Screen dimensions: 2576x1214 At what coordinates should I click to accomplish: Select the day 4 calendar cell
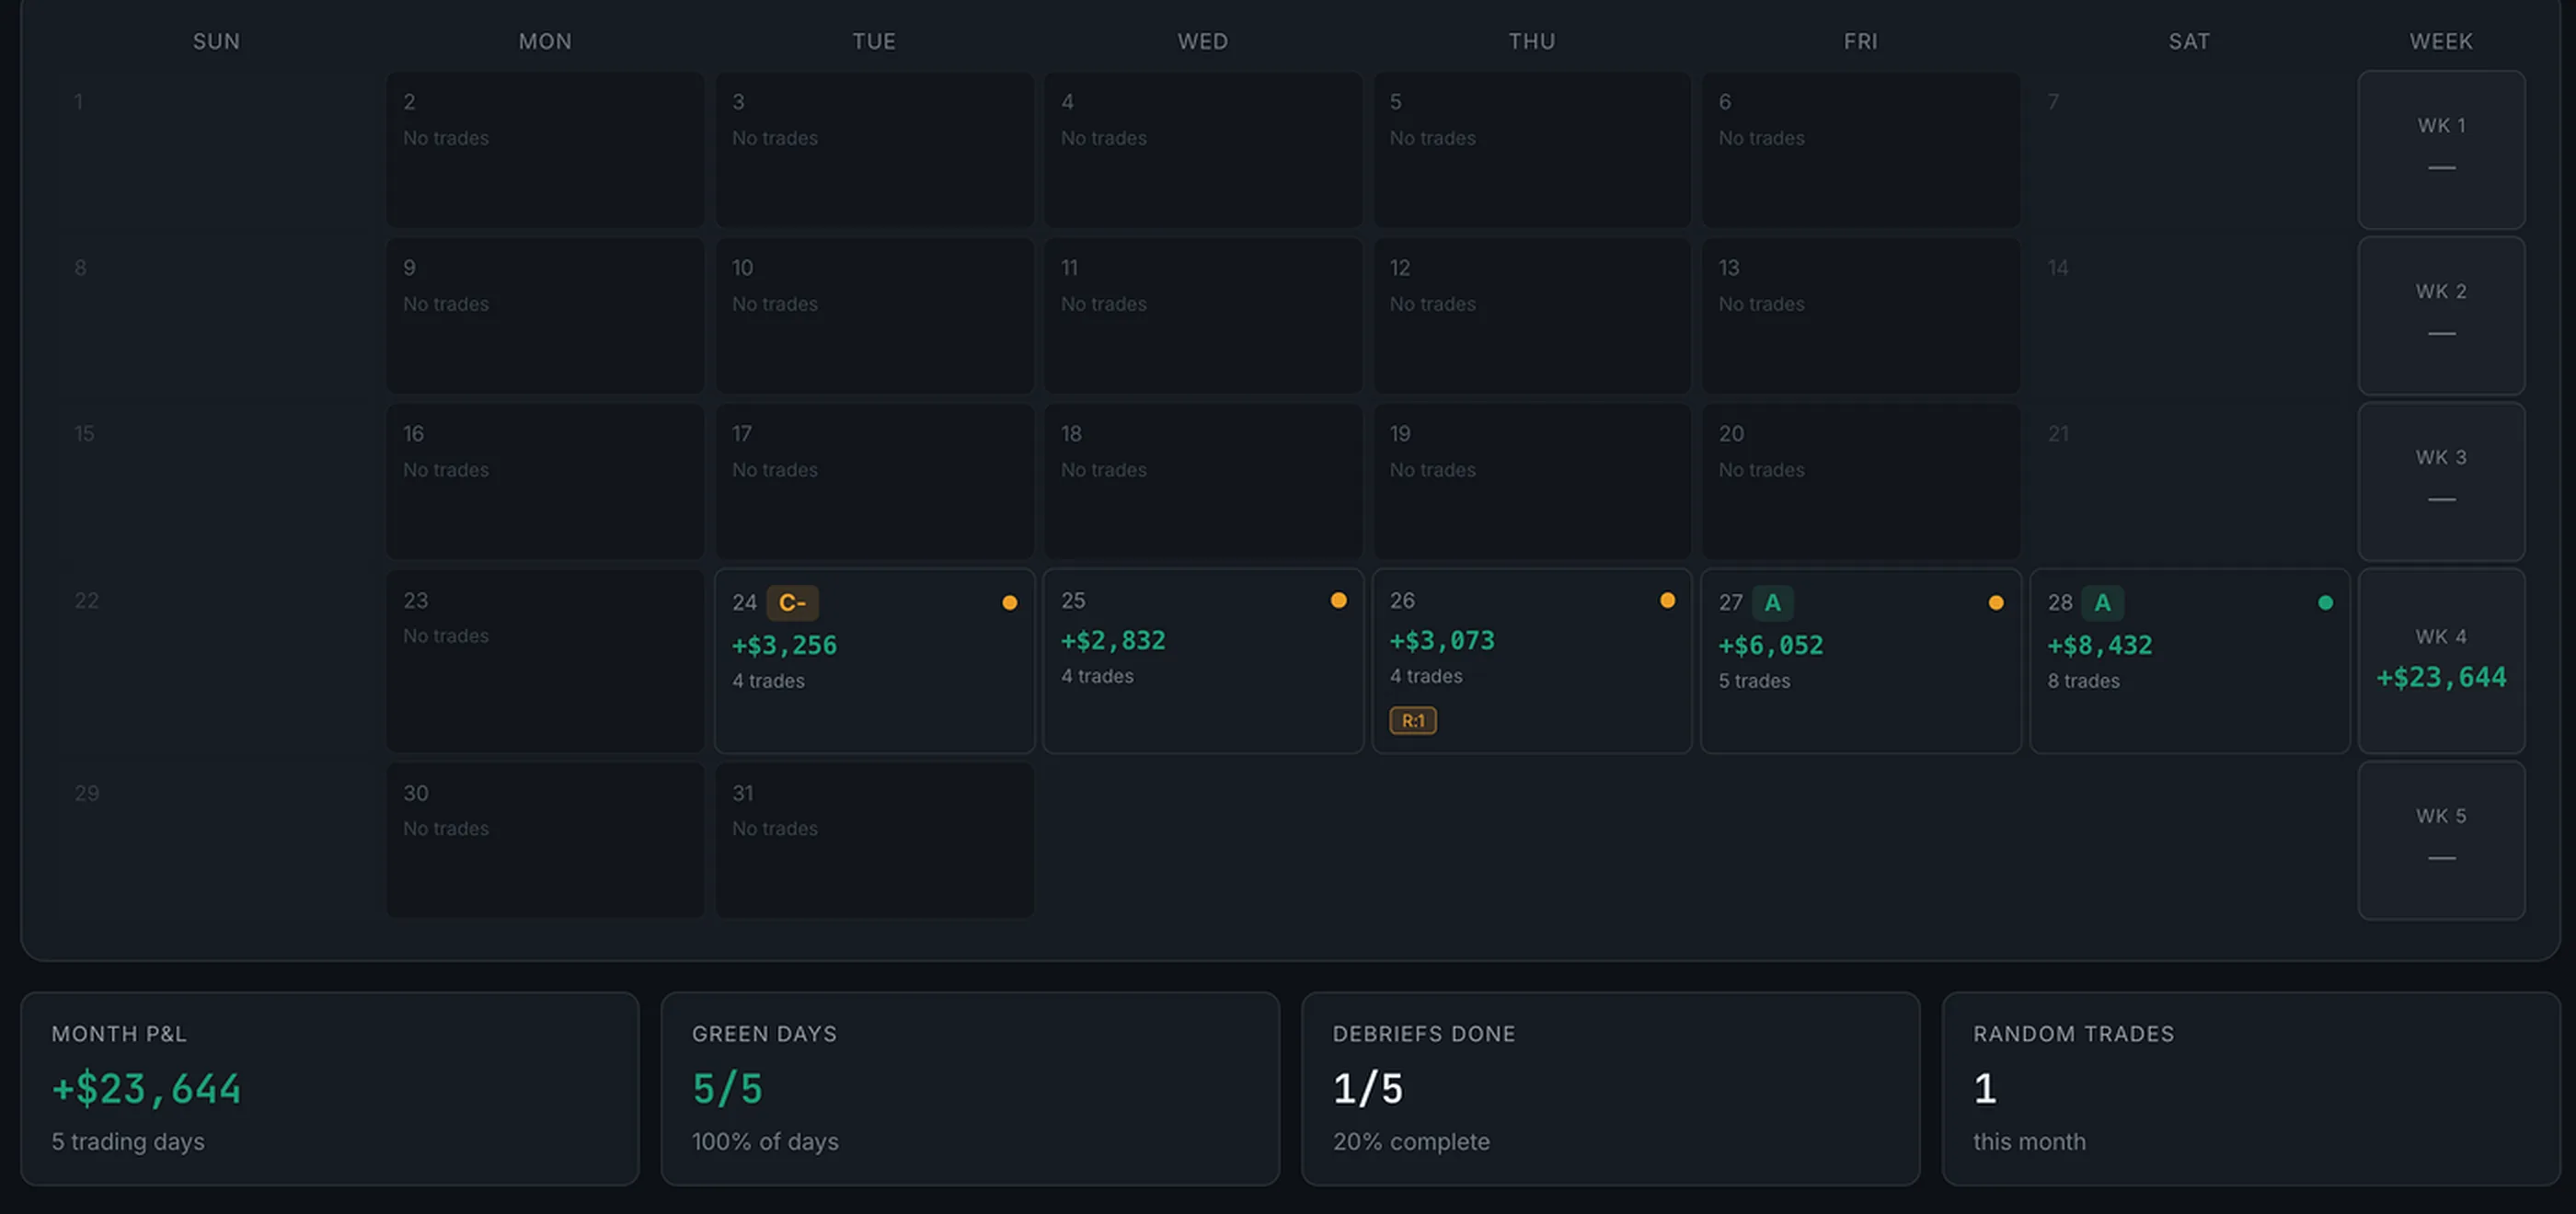coord(1203,150)
